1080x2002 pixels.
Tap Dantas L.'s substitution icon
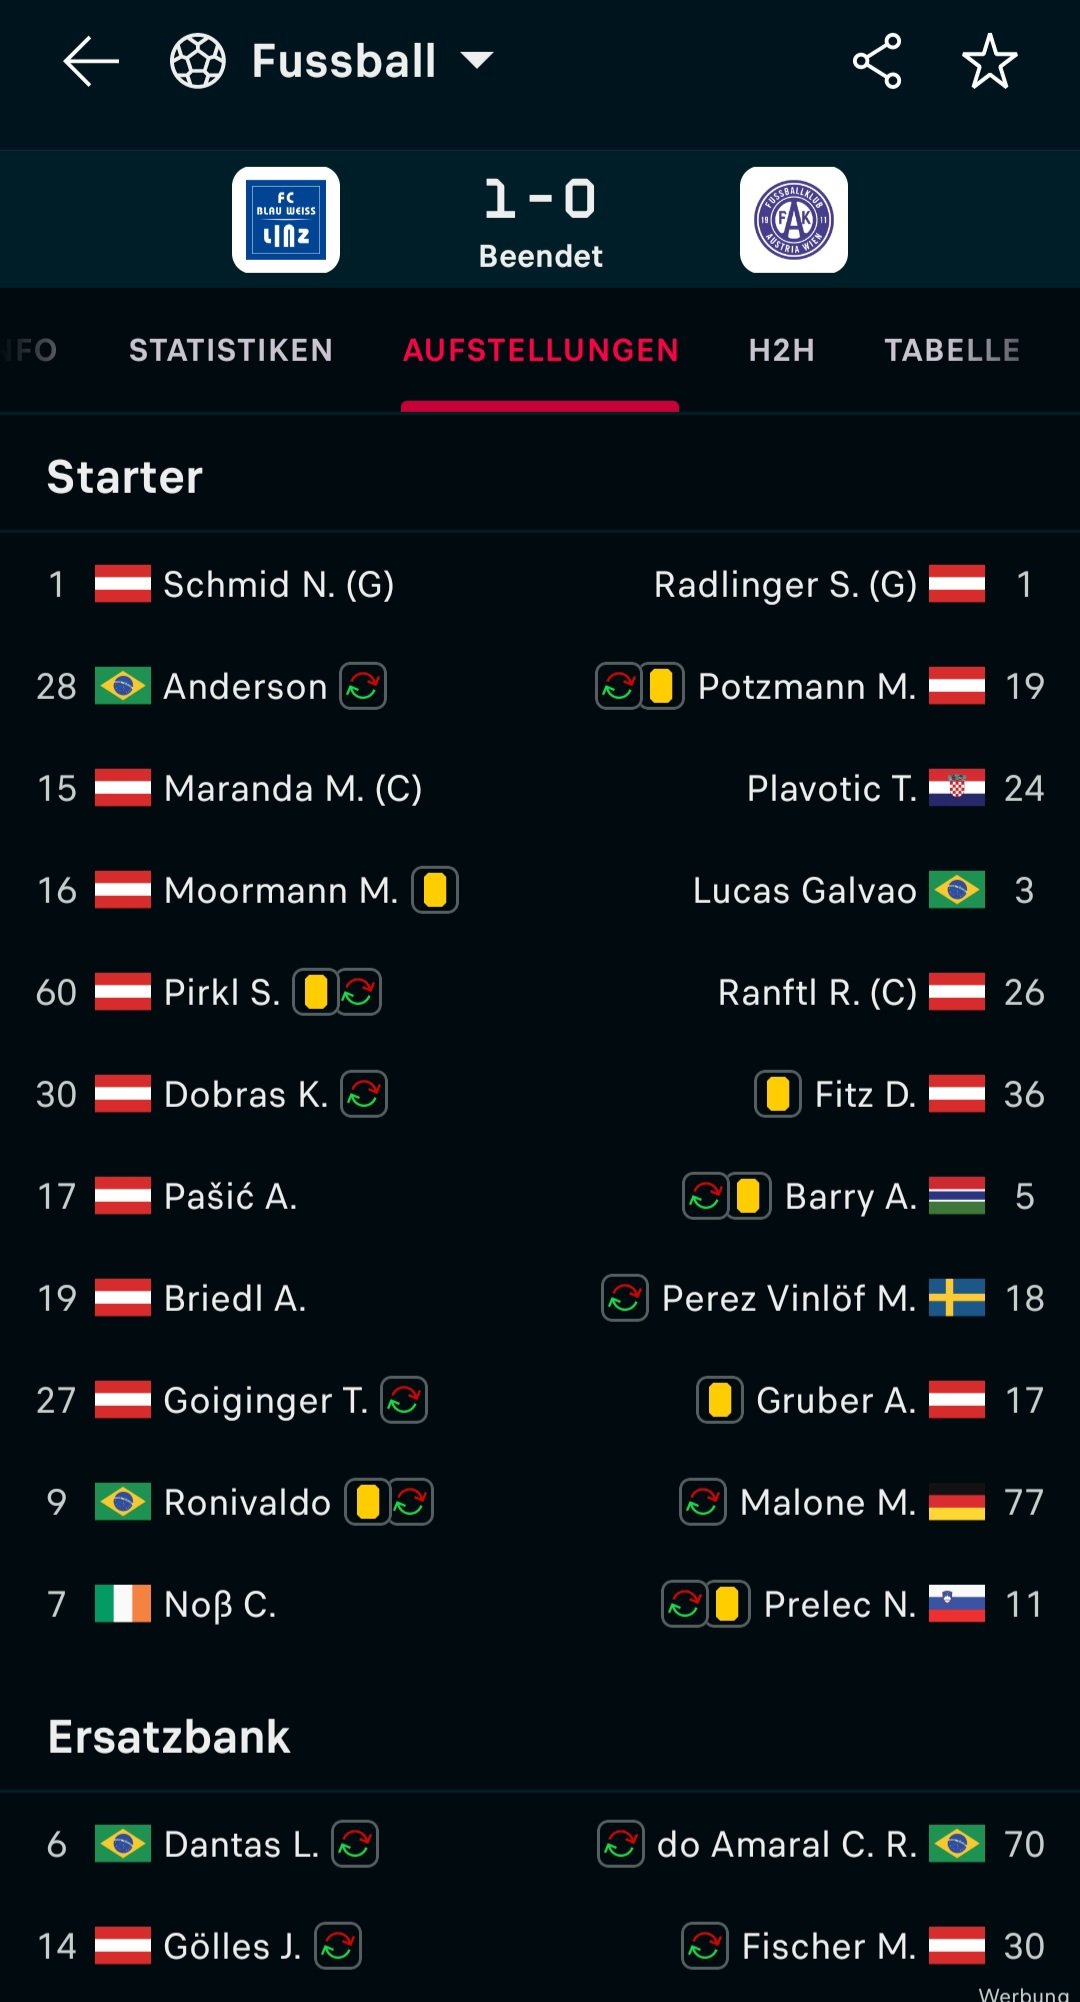tap(355, 1844)
